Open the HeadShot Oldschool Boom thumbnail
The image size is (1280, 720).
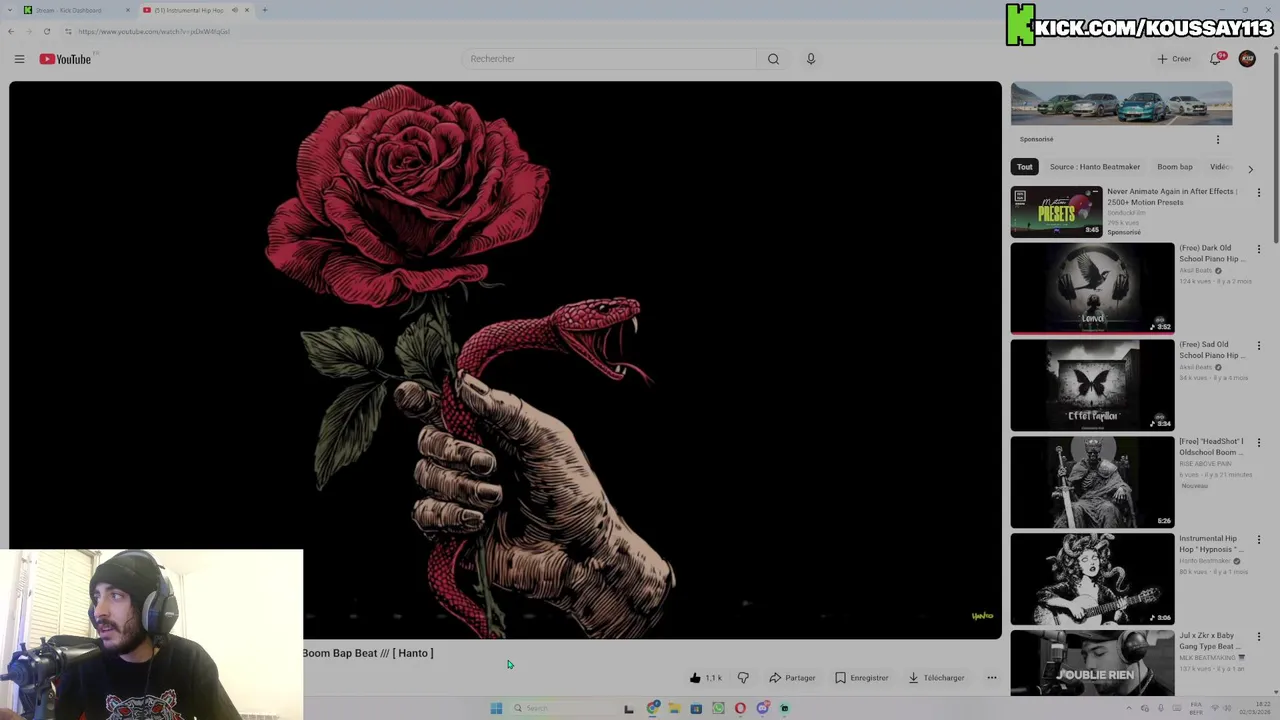1092,482
